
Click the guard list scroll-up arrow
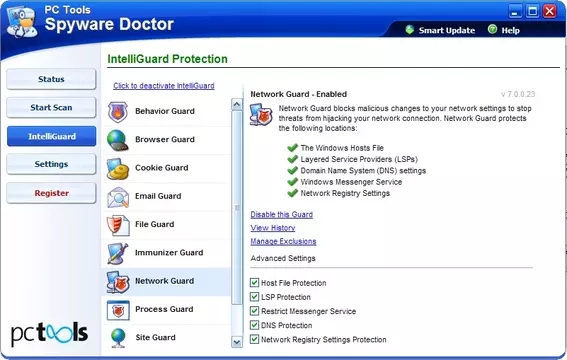click(237, 104)
